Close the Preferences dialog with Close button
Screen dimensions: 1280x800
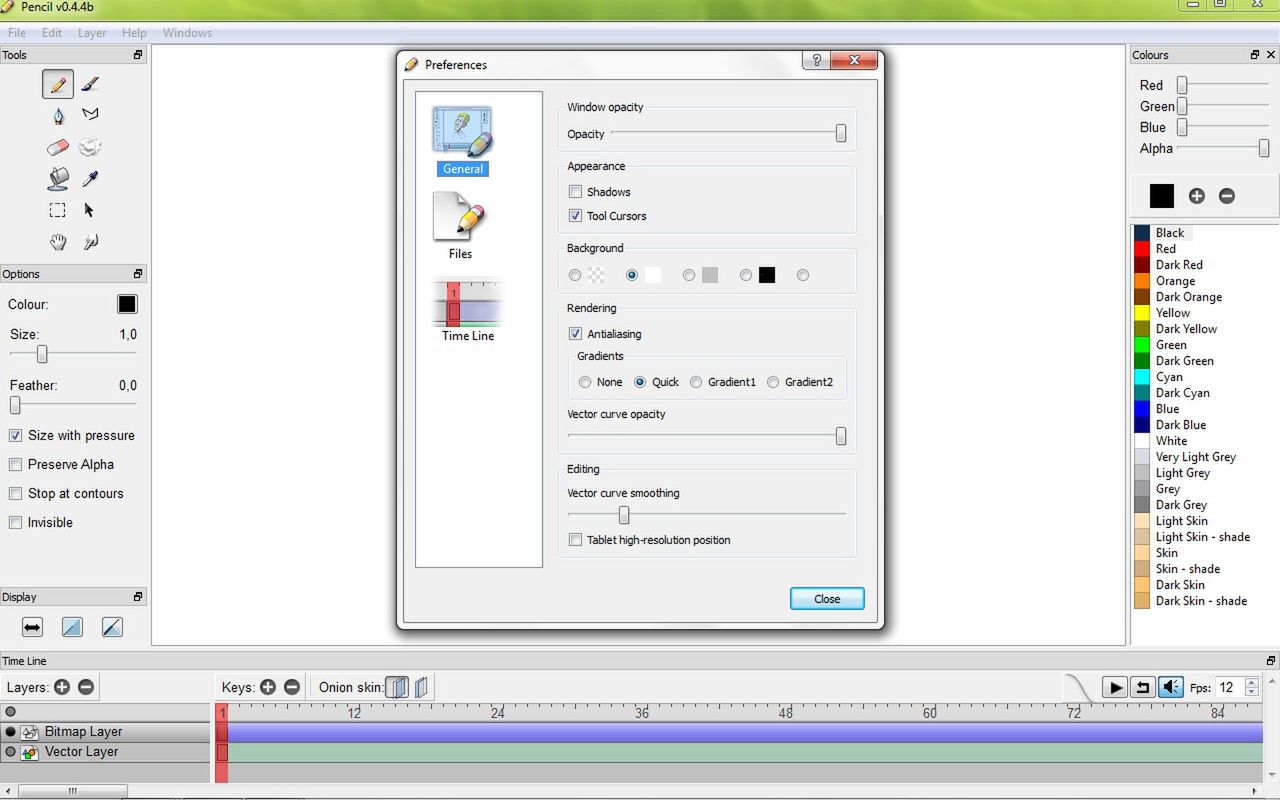click(x=827, y=599)
